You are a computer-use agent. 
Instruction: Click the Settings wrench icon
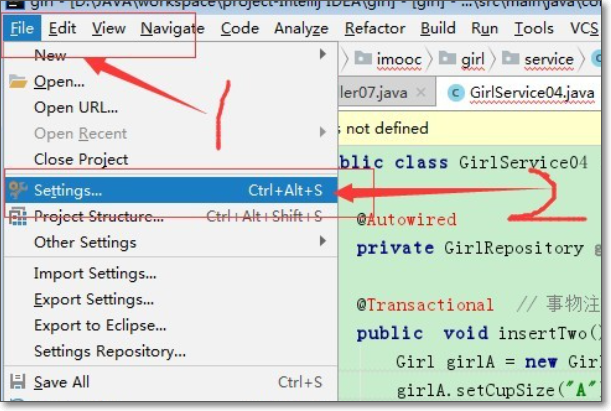point(18,190)
